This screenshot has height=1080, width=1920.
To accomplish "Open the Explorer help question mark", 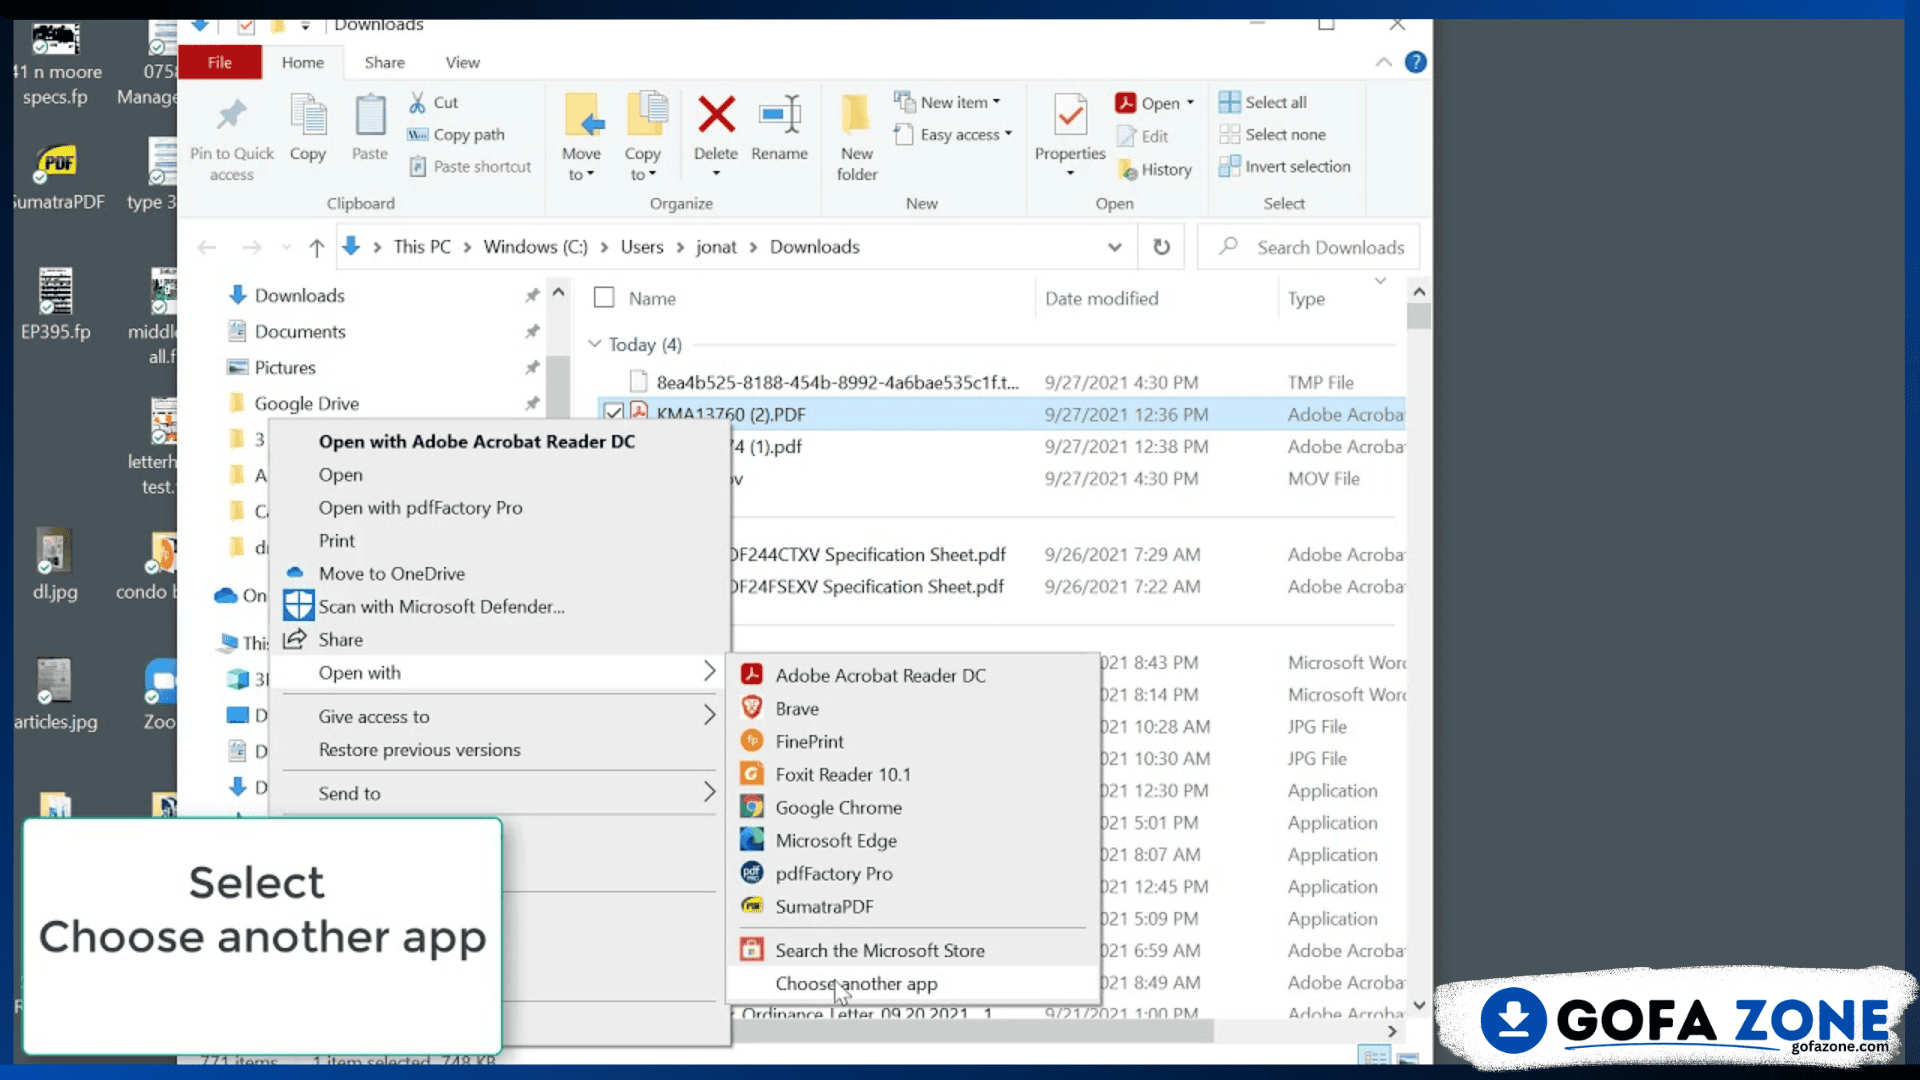I will [x=1415, y=62].
